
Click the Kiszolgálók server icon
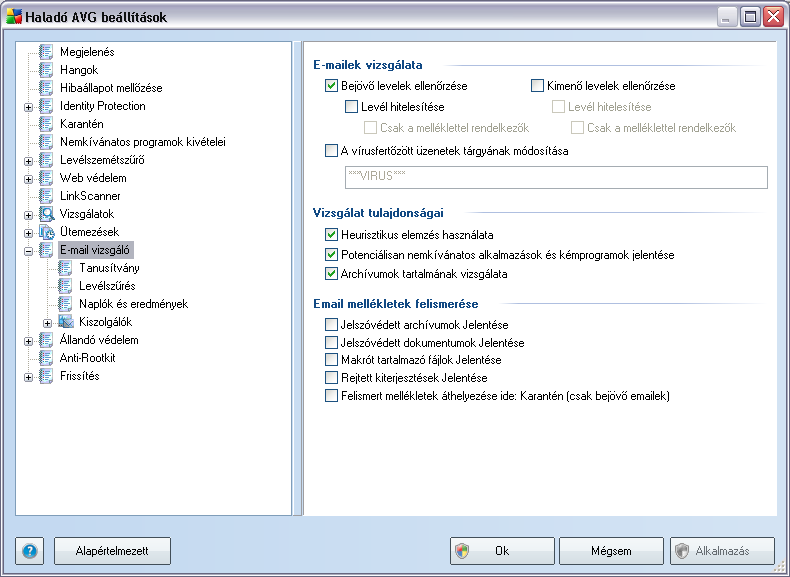point(65,322)
